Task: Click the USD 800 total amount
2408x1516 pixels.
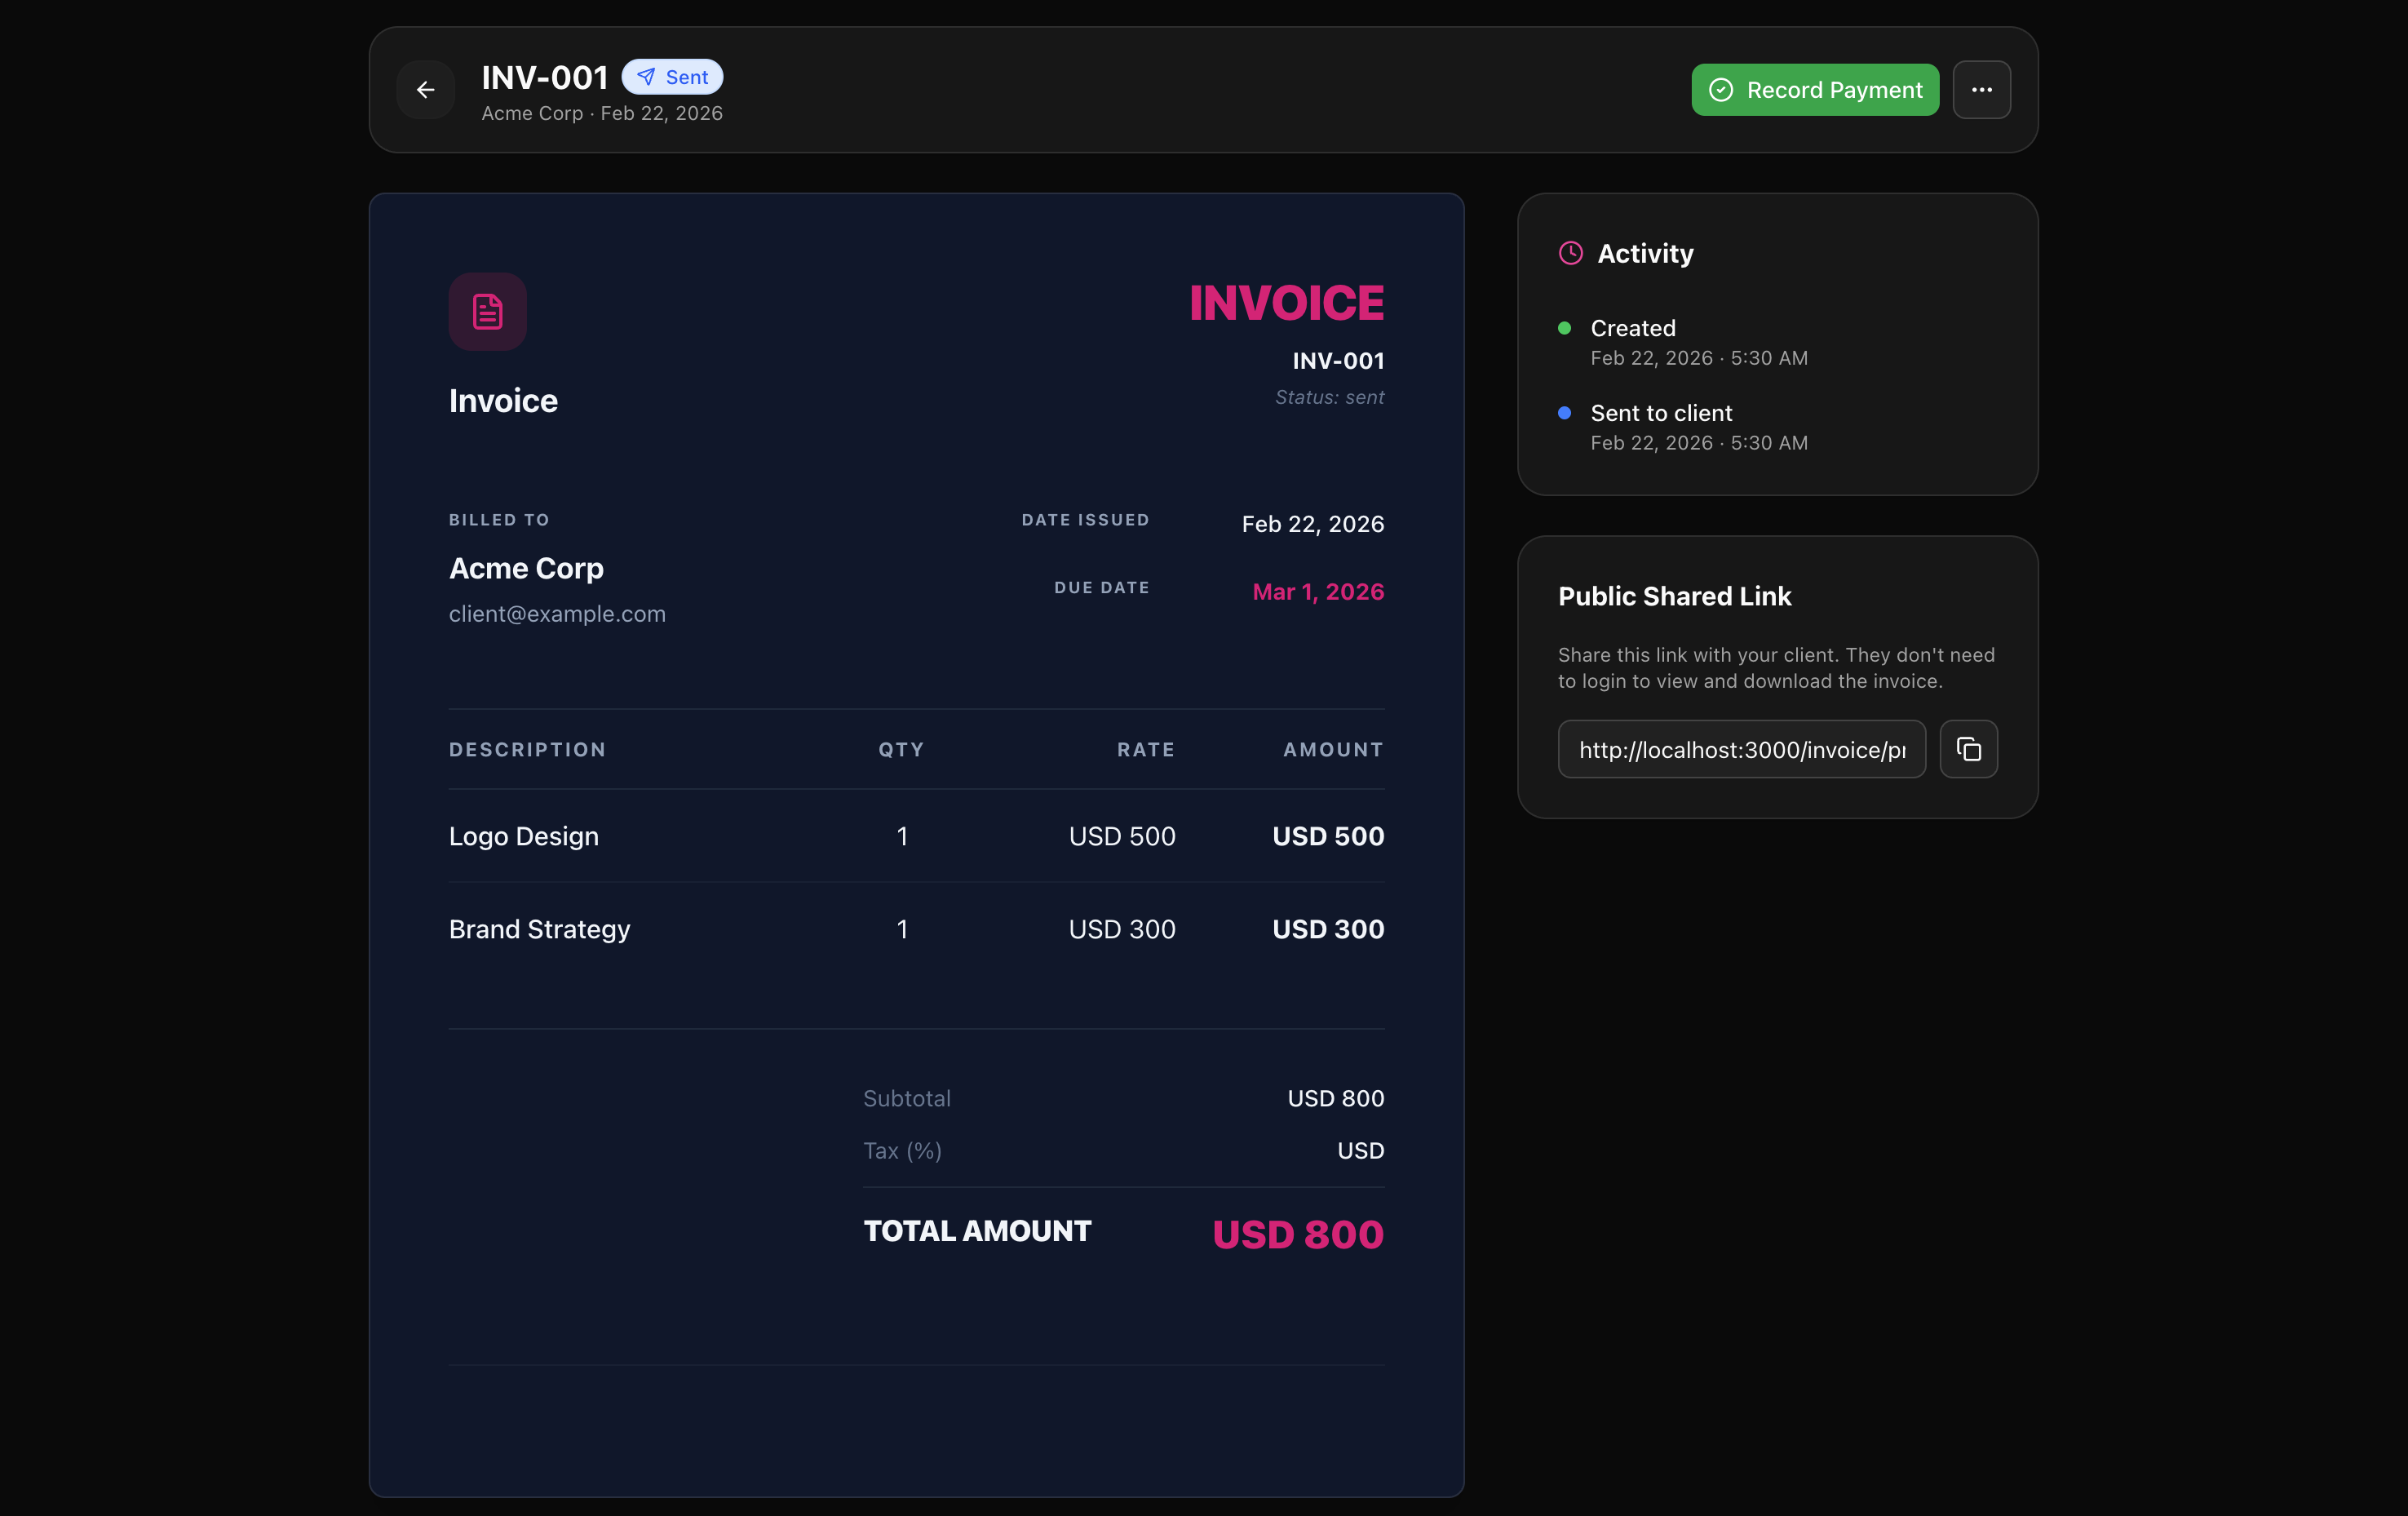Action: 1297,1234
